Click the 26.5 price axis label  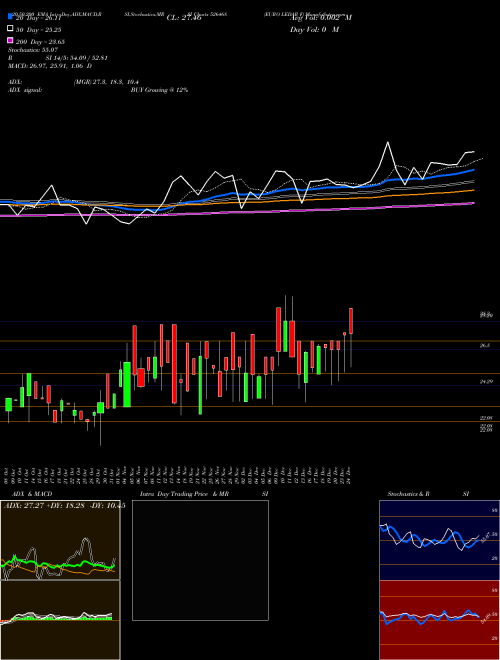[484, 345]
